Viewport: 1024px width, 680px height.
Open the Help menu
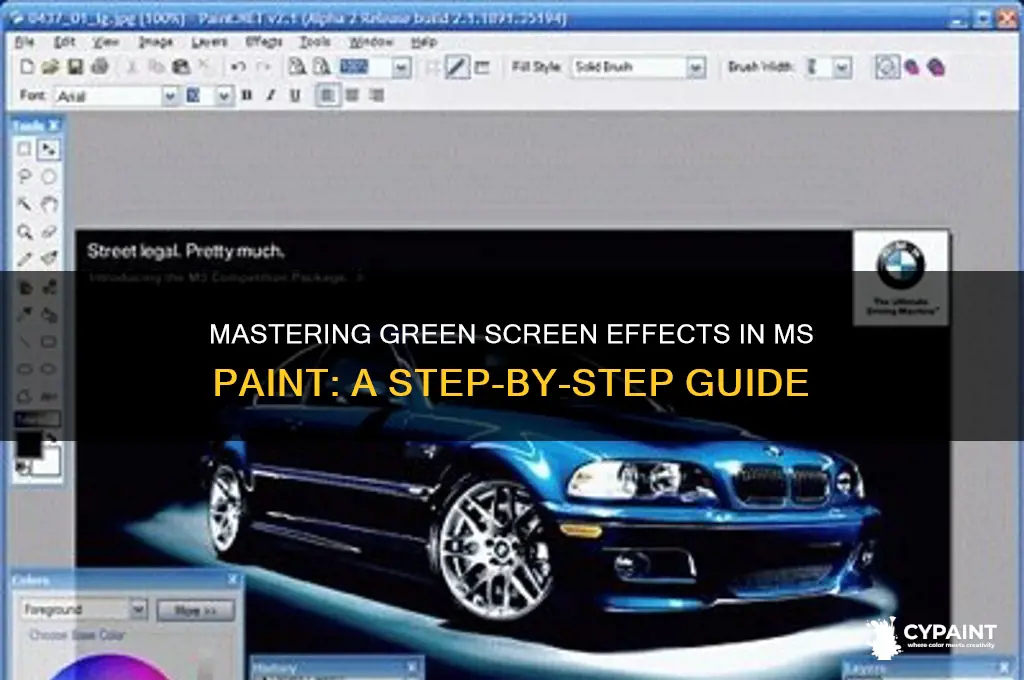(x=424, y=42)
